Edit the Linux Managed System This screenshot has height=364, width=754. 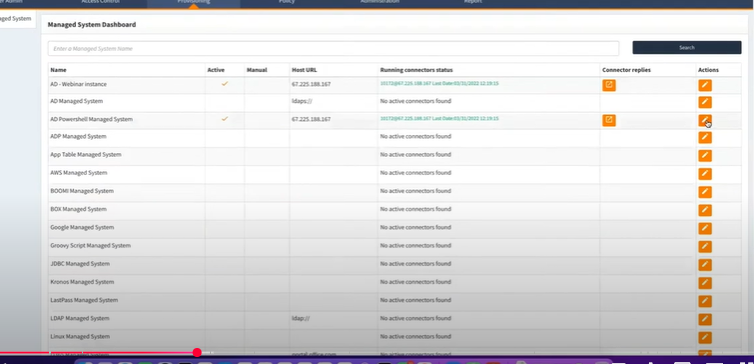[705, 338]
